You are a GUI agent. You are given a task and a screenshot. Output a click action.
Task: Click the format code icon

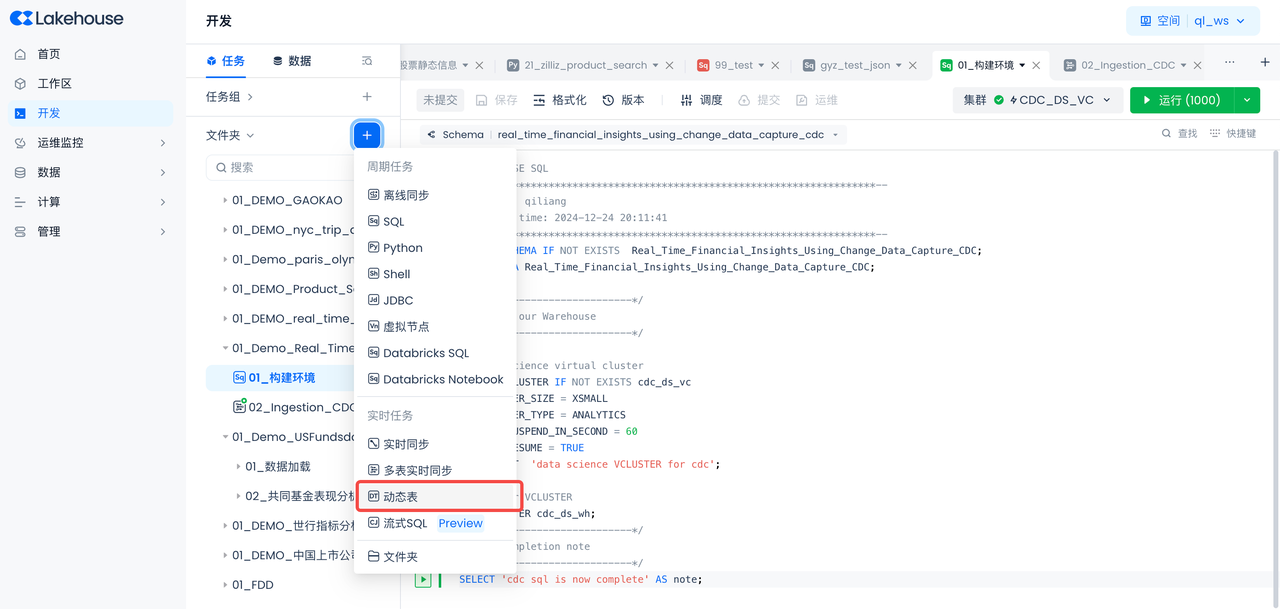(540, 100)
